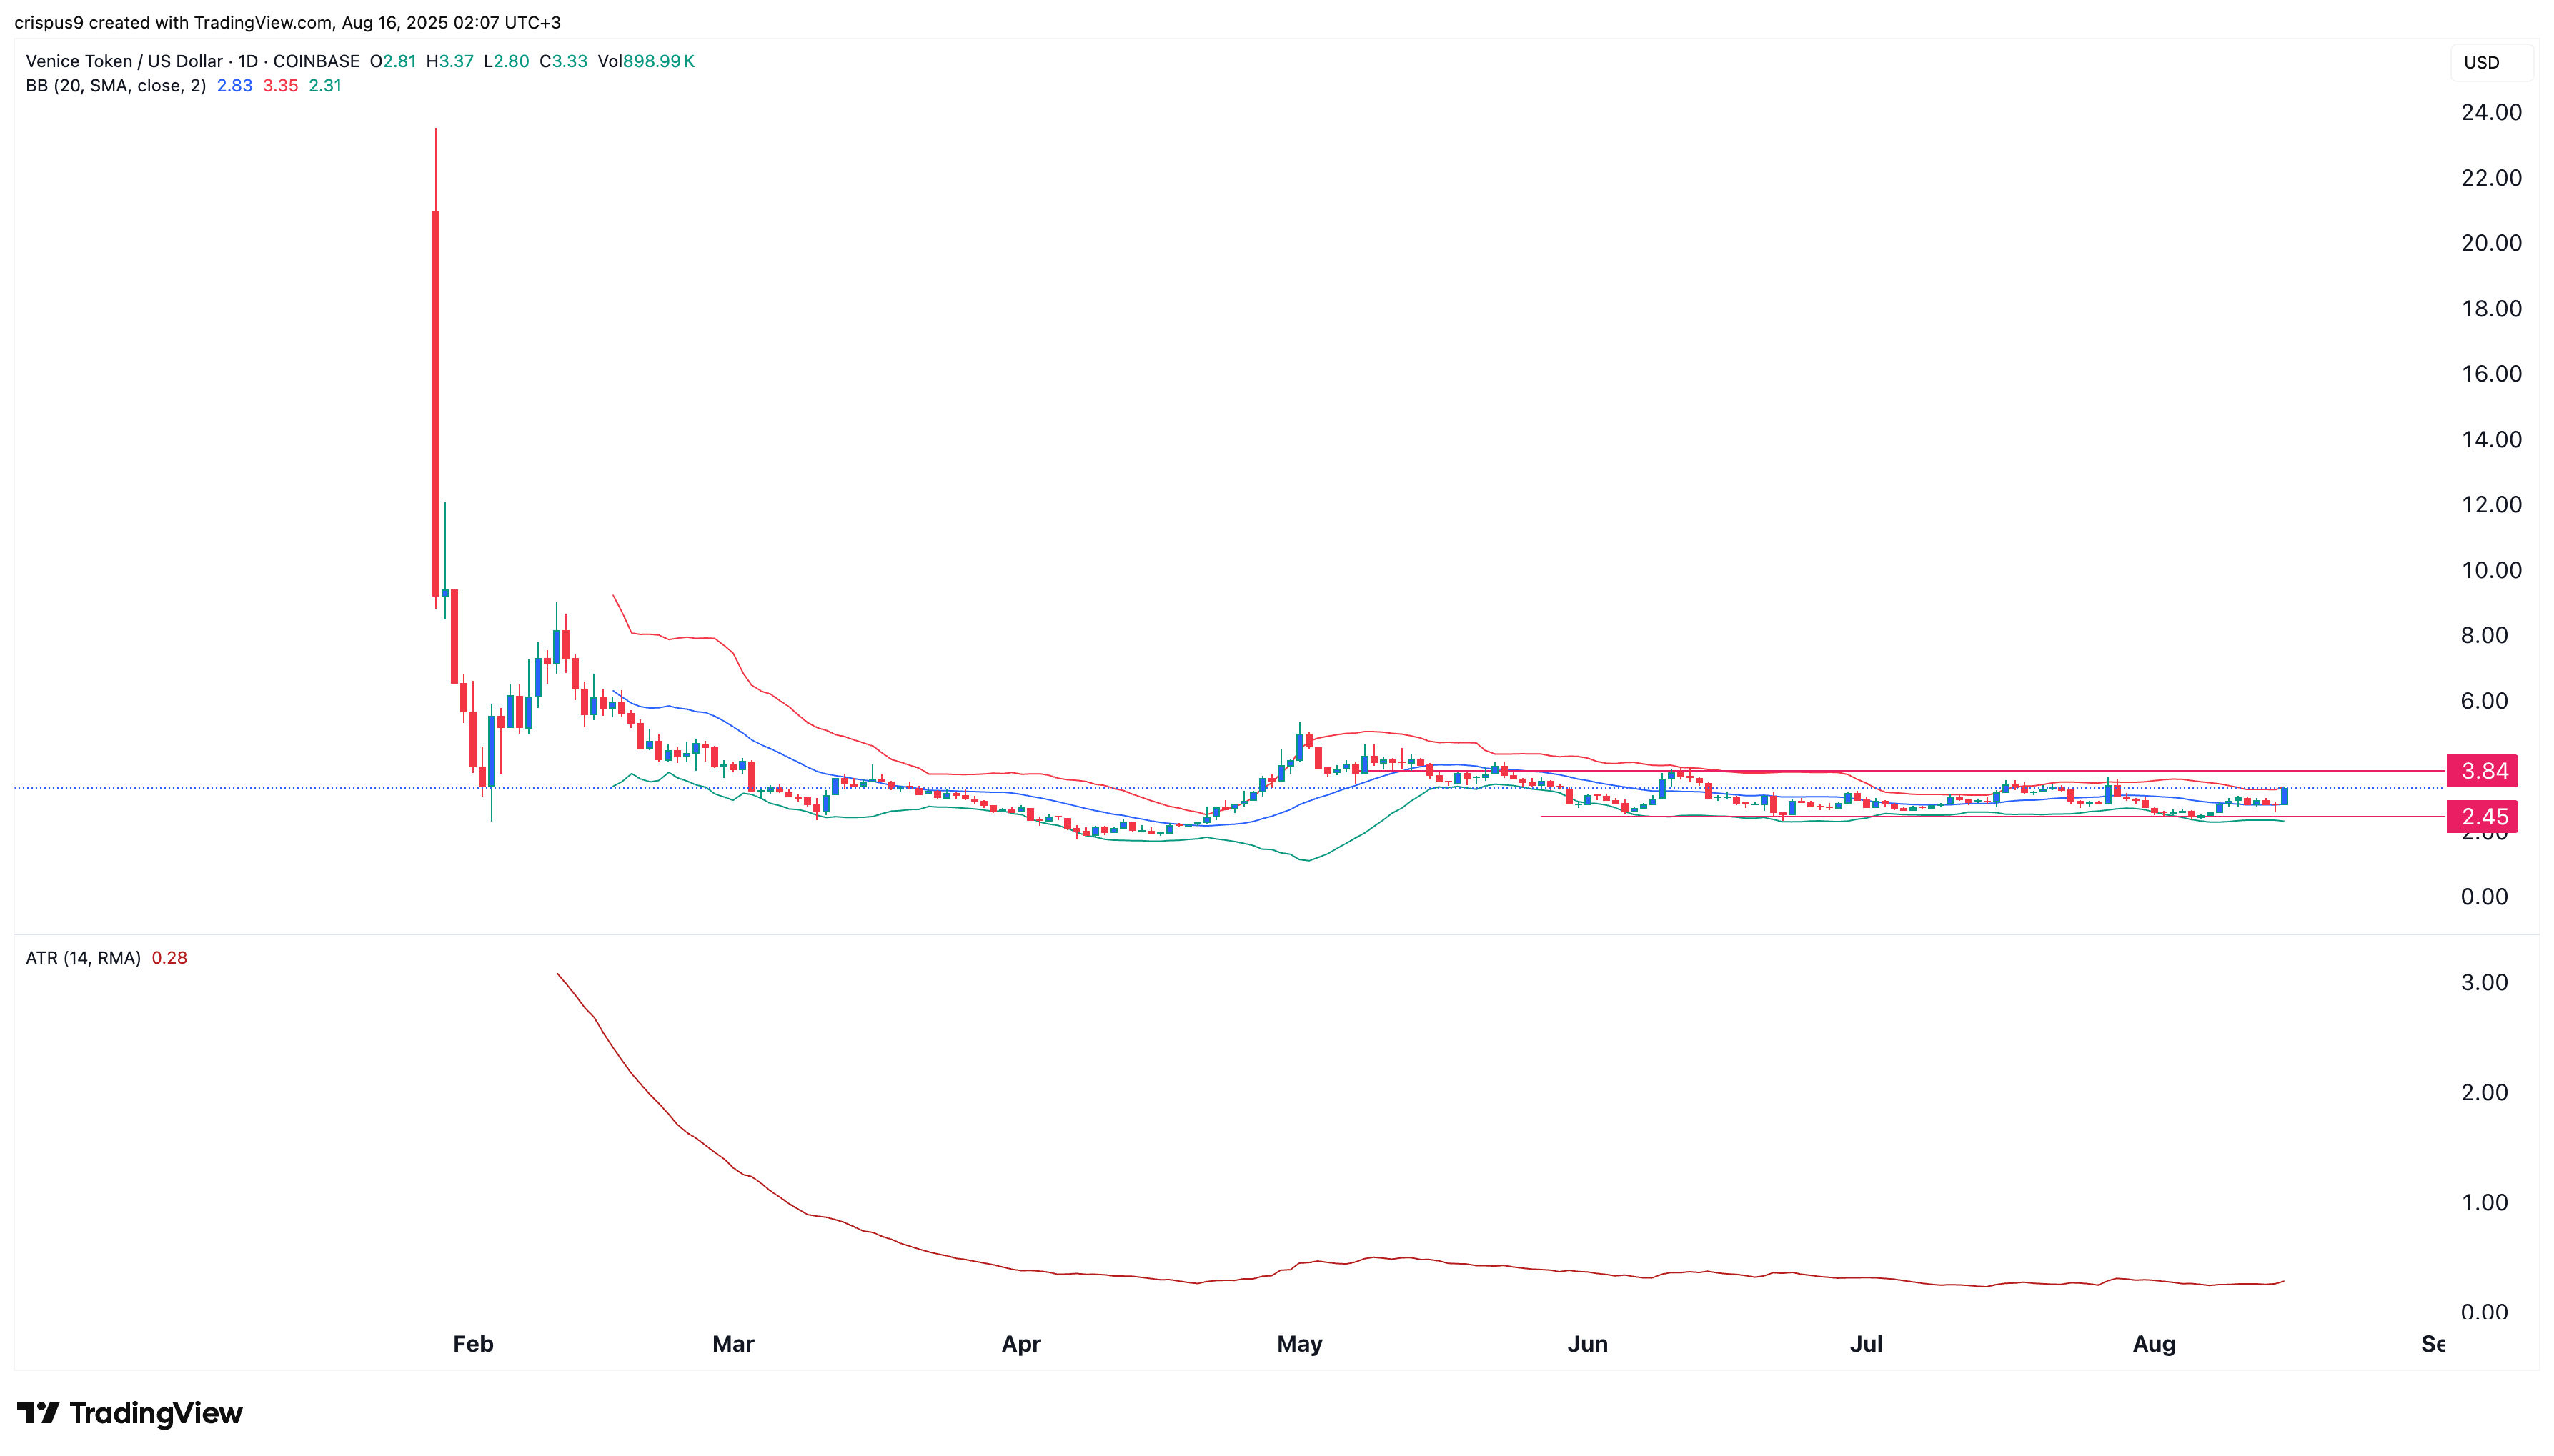Viewport: 2554px width, 1456px height.
Task: Click the Jul label on time axis
Action: click(1866, 1344)
